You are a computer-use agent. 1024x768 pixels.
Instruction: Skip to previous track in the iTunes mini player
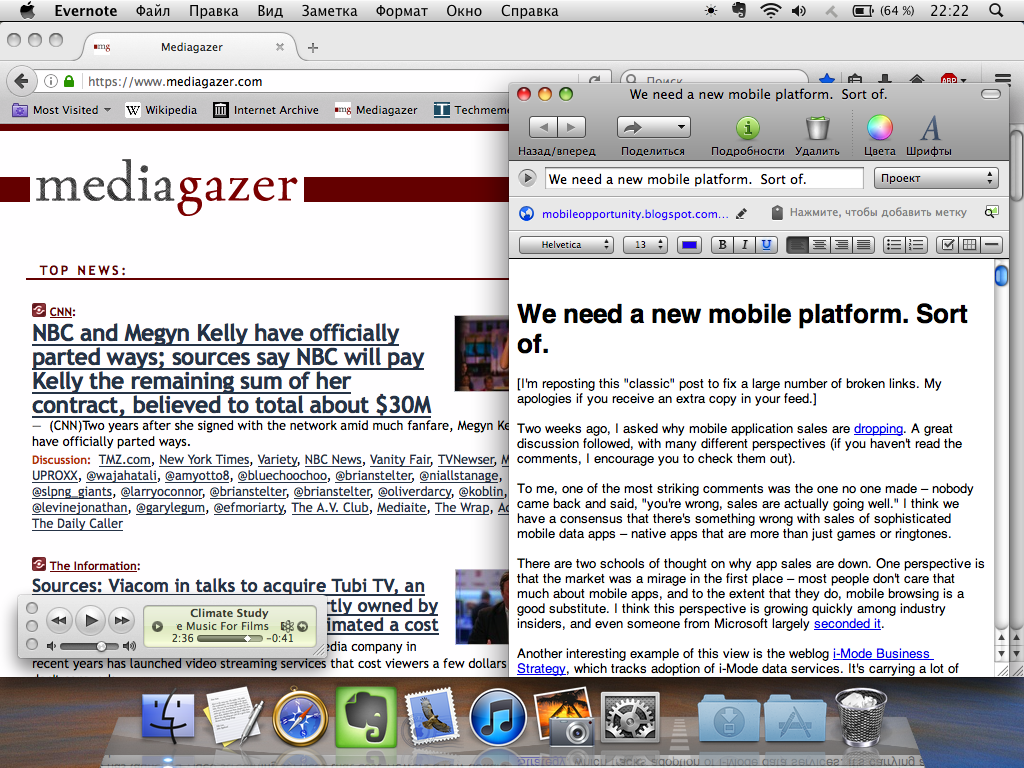coord(59,620)
